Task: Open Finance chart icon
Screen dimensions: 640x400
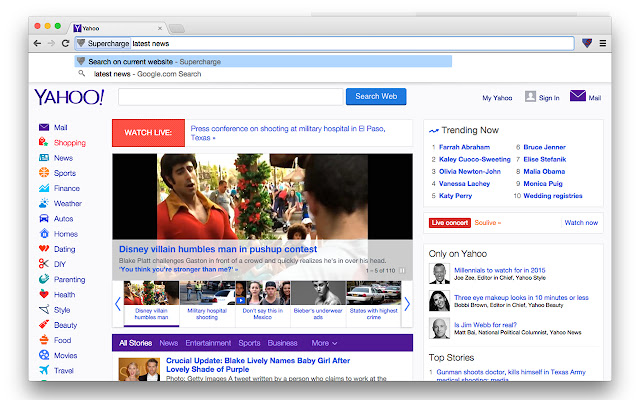Action: 44,188
